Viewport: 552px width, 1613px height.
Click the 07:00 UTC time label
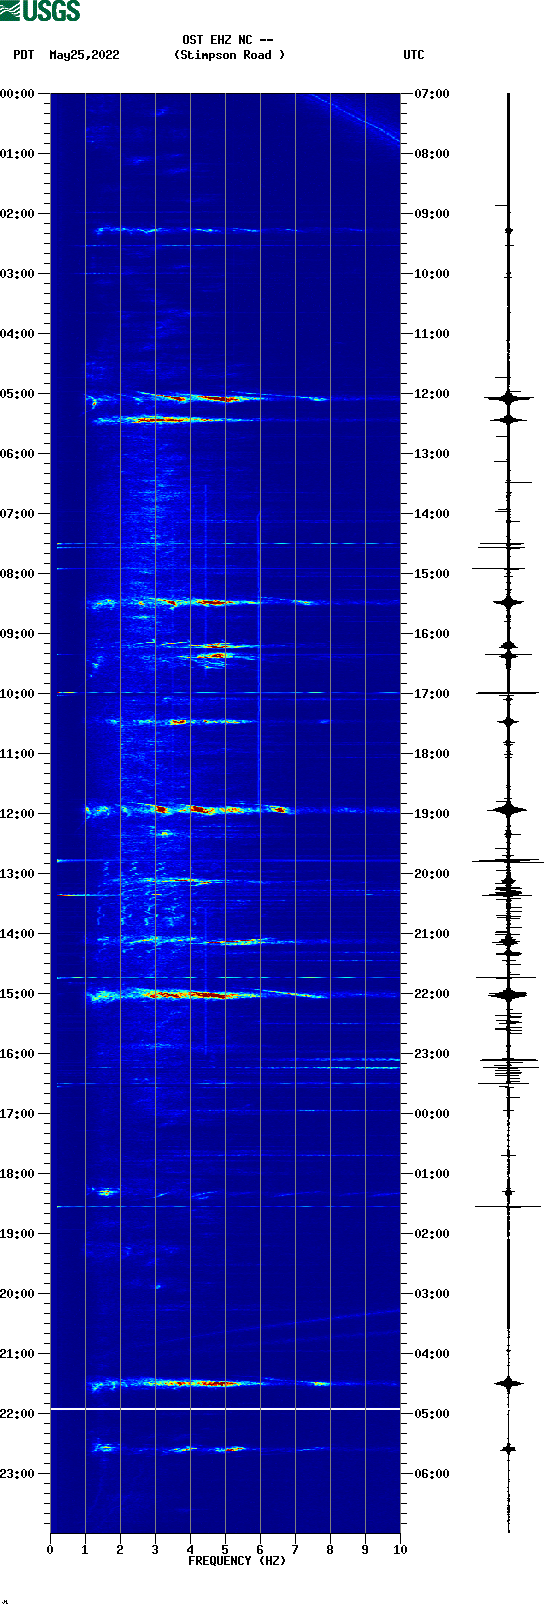[x=432, y=94]
